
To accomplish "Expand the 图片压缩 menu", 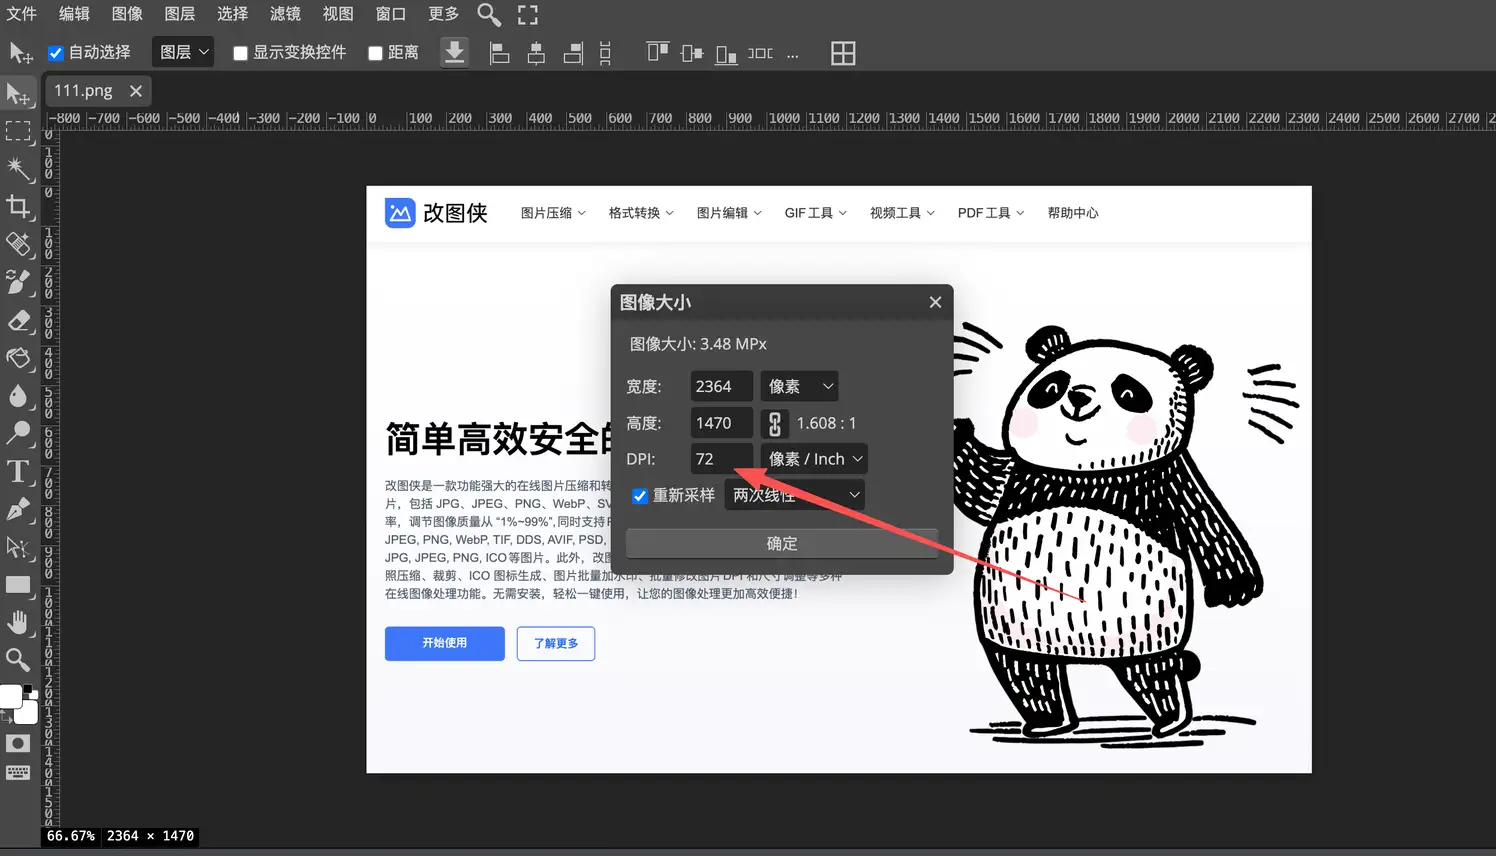I will click(x=552, y=212).
